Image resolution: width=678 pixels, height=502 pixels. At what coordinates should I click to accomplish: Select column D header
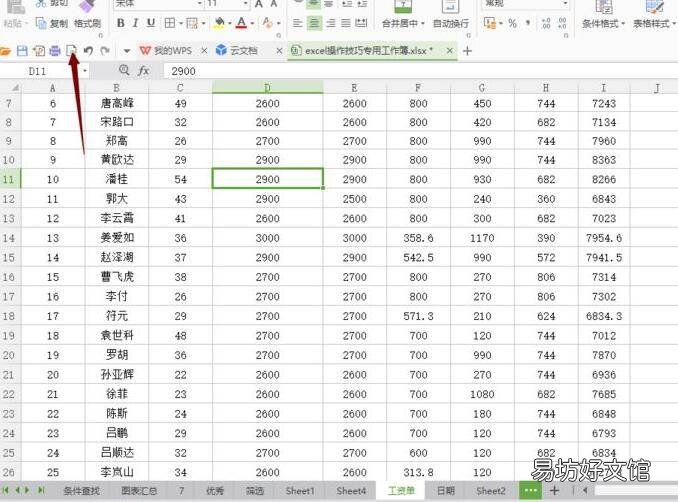(x=267, y=87)
